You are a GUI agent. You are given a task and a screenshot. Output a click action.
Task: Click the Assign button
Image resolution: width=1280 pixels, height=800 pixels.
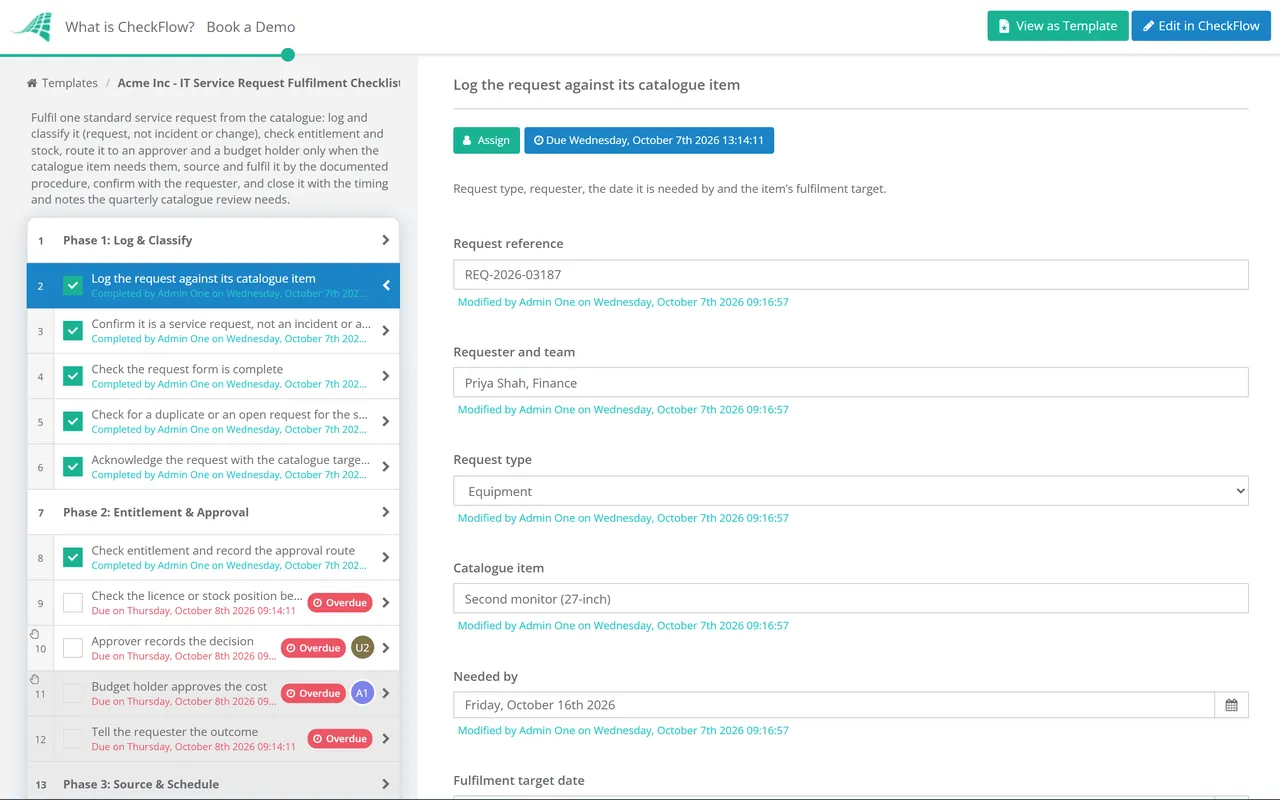[x=486, y=140]
